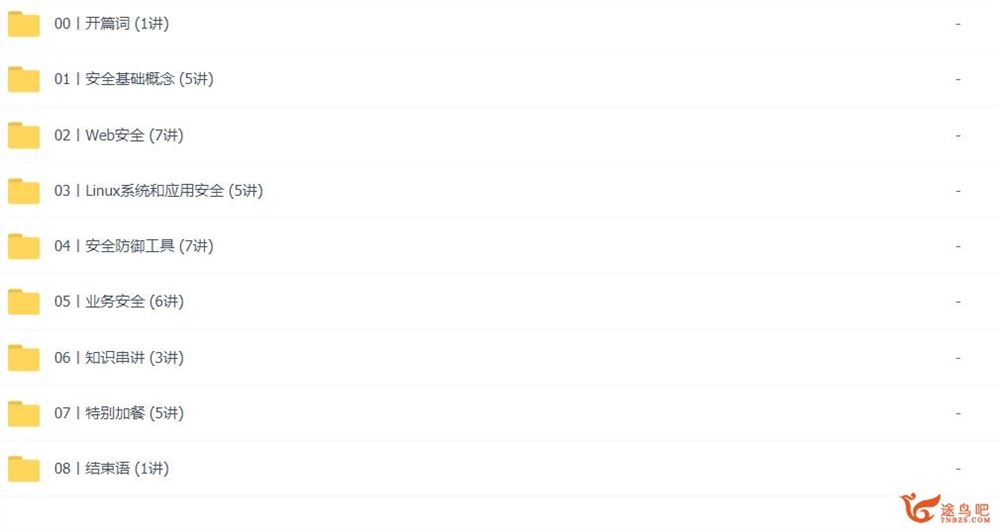The image size is (1000, 529).
Task: Click folder icon for 01 安全基础概念
Action: pyautogui.click(x=24, y=79)
